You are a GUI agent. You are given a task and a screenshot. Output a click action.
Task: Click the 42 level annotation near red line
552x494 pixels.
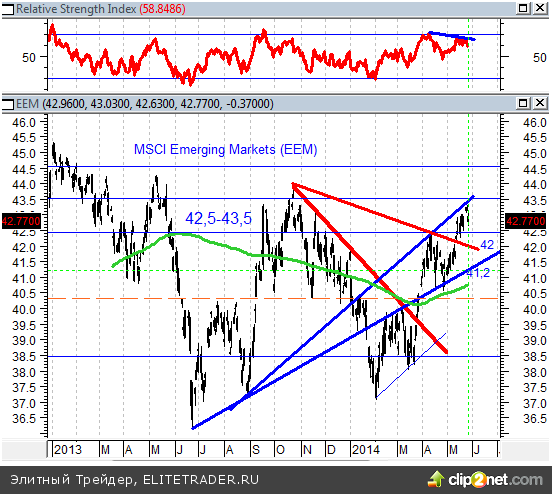tap(487, 244)
